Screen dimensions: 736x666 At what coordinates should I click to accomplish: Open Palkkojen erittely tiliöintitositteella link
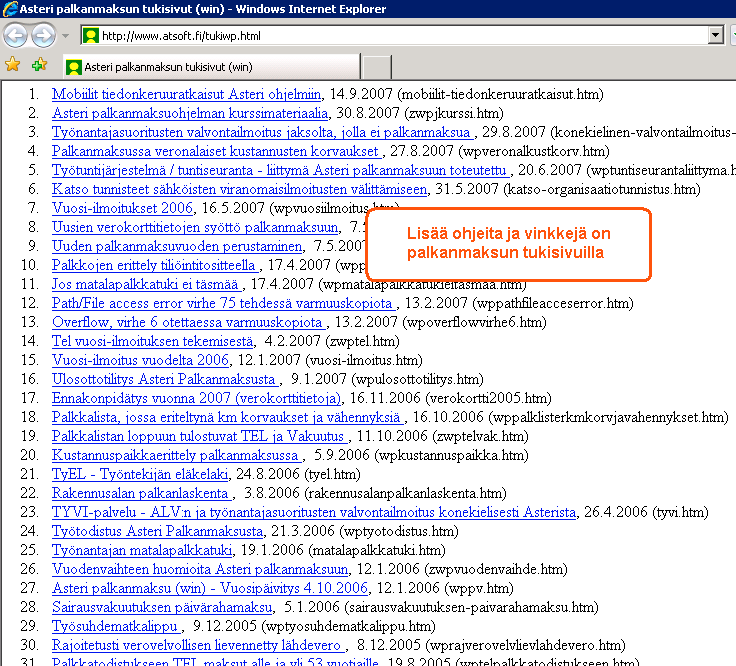click(x=155, y=265)
